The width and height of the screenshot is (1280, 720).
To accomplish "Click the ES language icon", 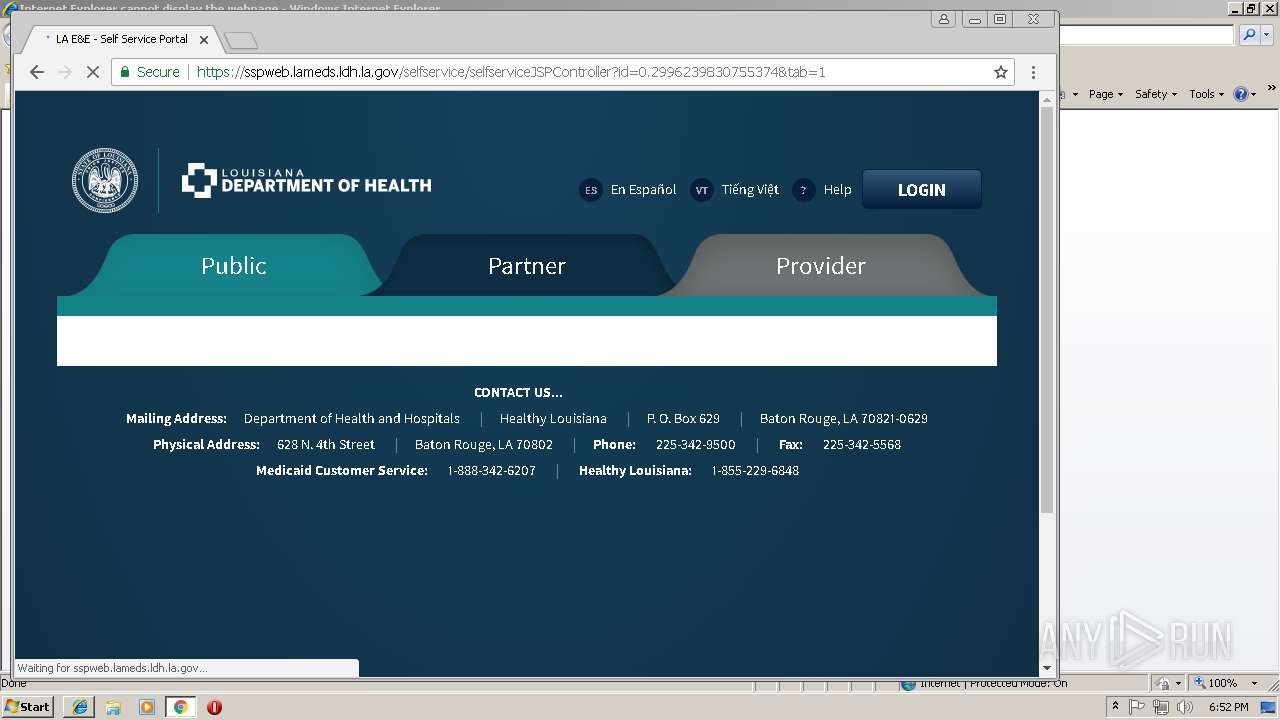I will pos(591,190).
